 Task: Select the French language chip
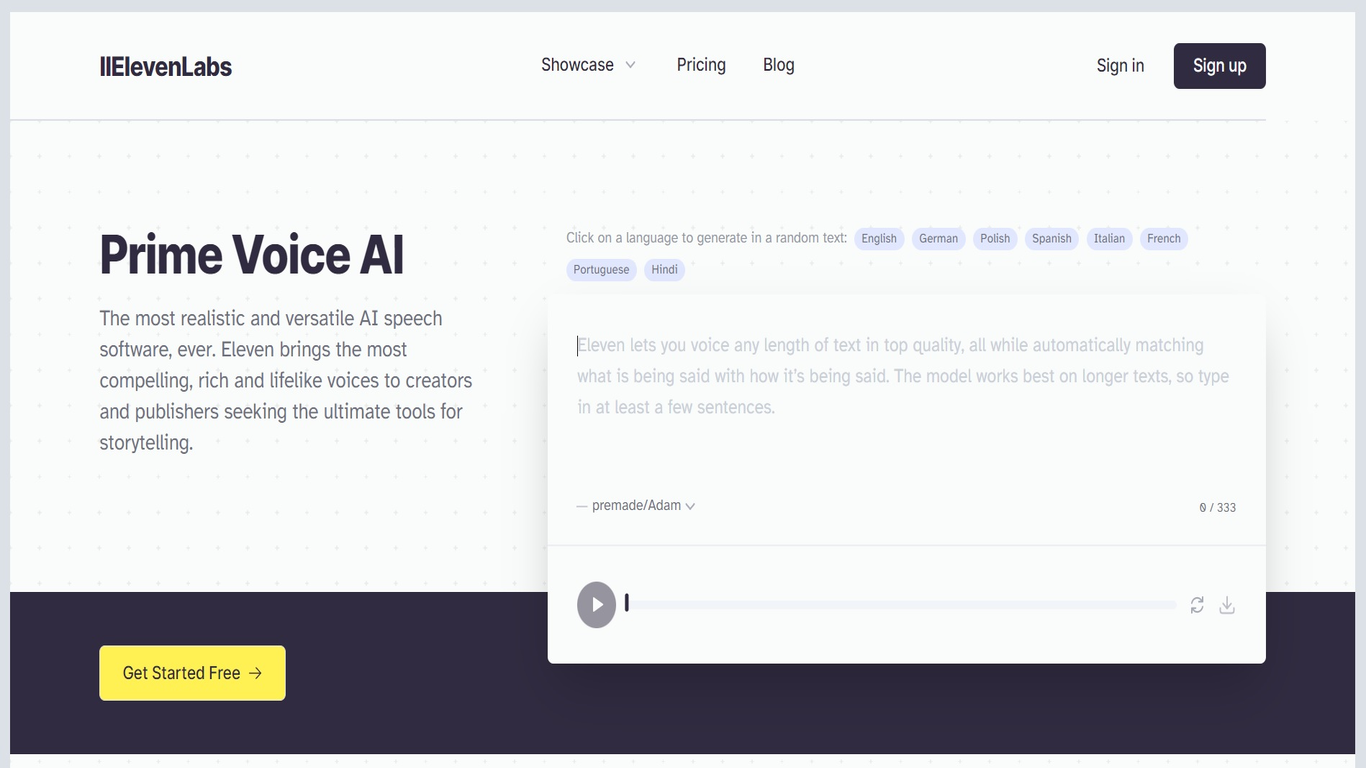[x=1163, y=238]
